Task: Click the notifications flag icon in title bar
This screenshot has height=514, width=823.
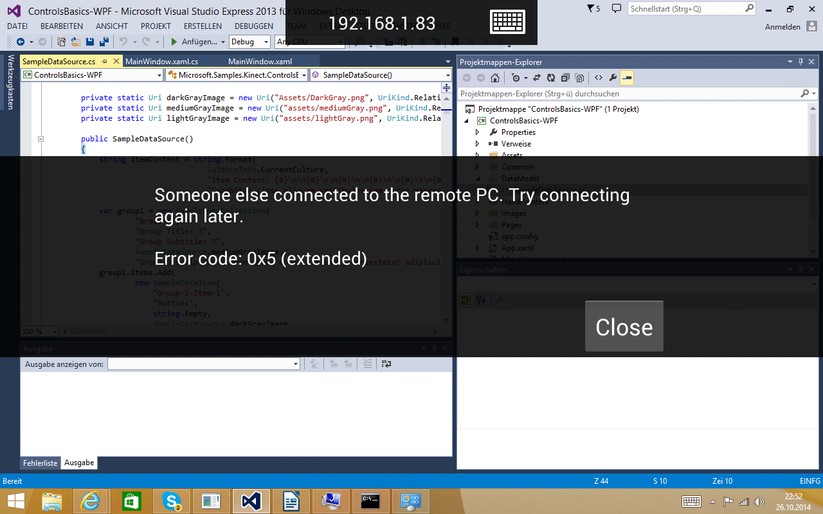Action: point(593,8)
